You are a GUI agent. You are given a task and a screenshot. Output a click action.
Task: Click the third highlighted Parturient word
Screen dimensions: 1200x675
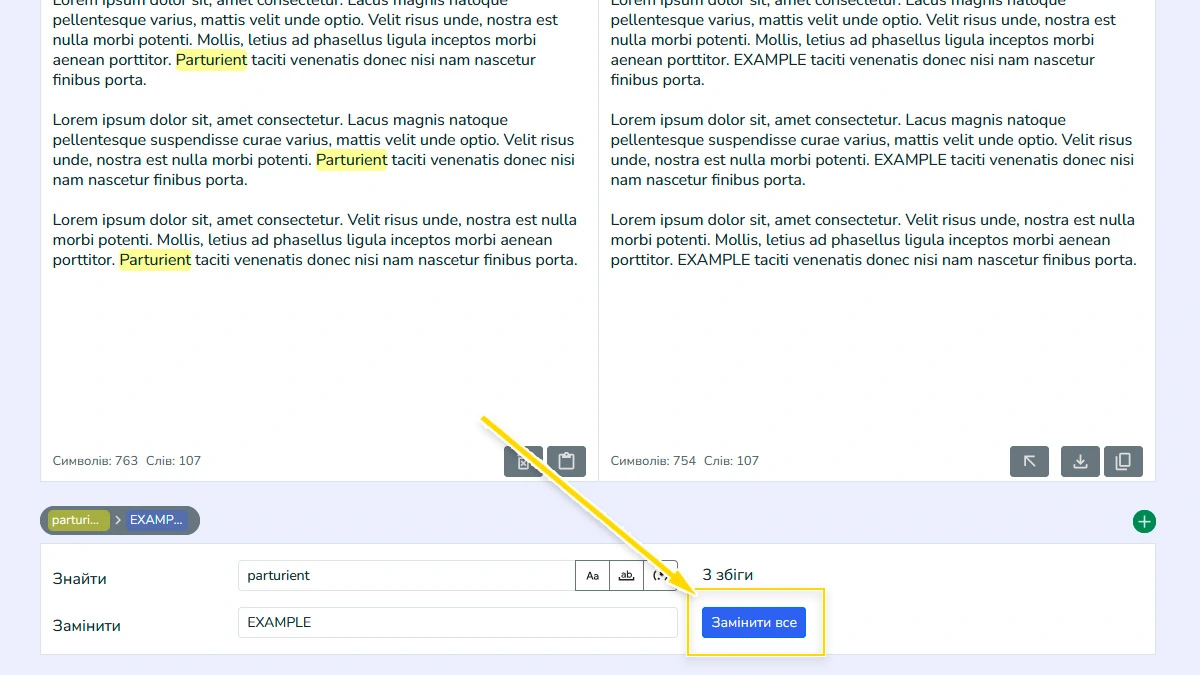click(155, 260)
